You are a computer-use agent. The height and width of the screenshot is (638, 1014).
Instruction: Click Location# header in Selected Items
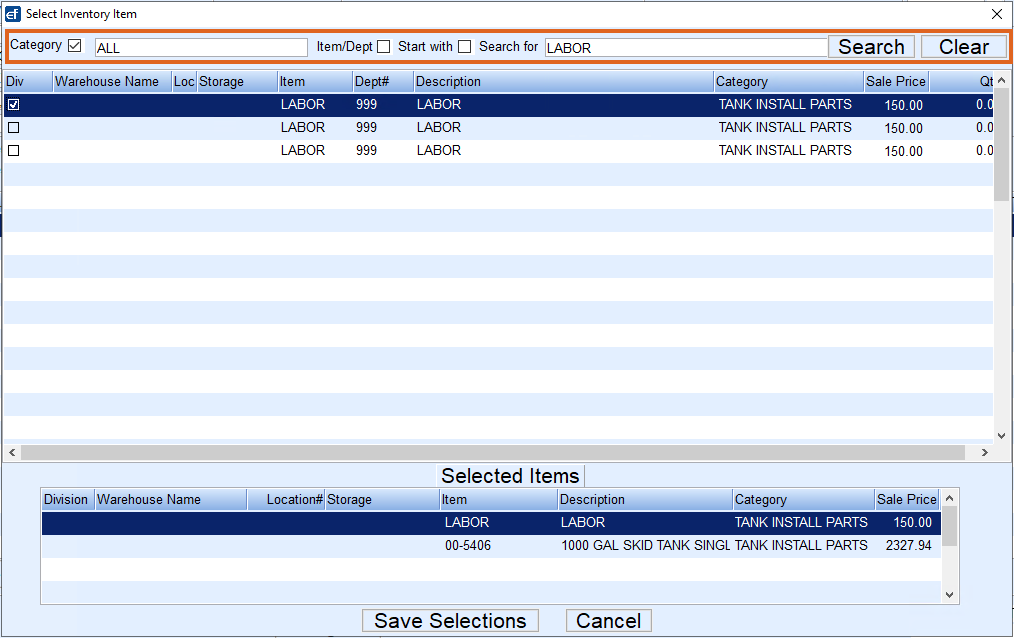286,500
